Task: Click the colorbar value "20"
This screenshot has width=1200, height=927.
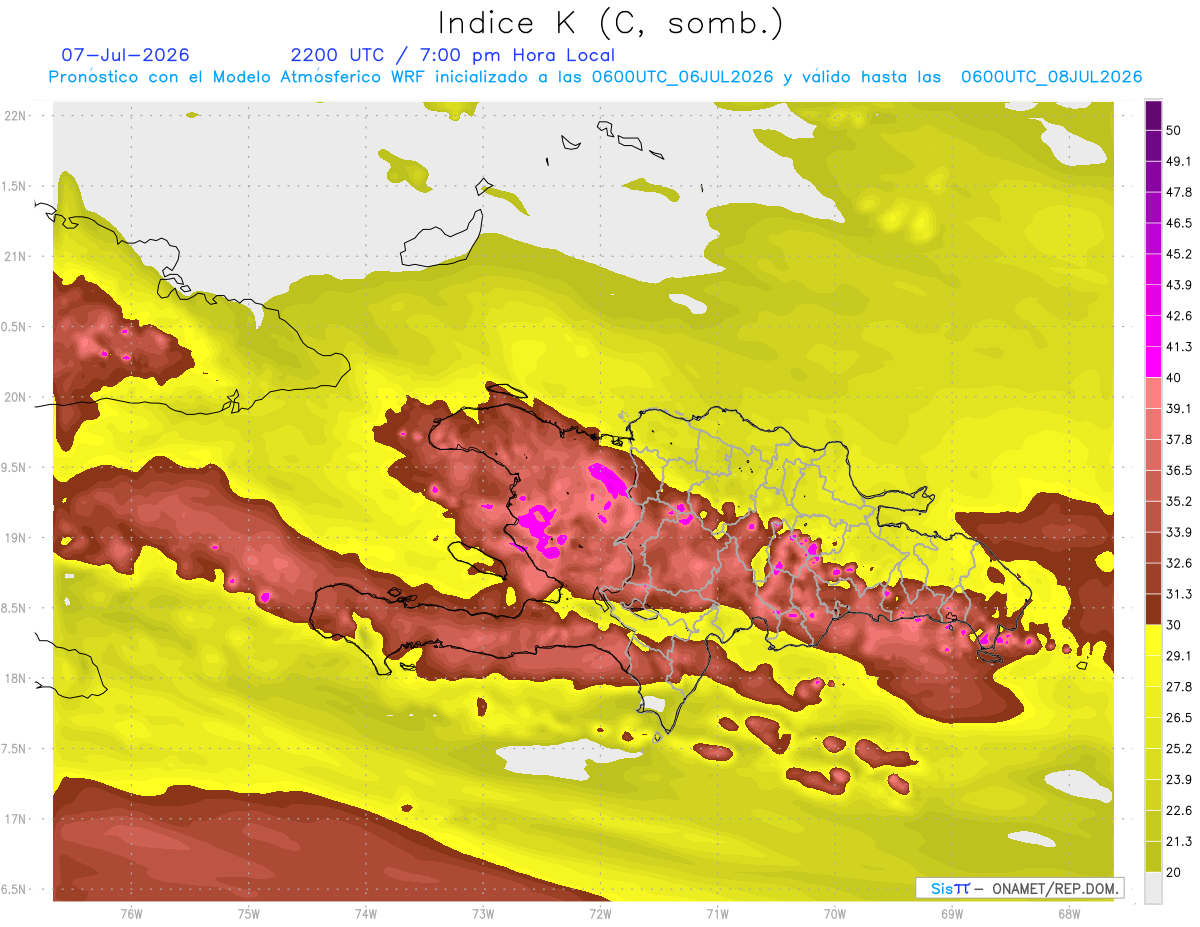Action: tap(1174, 872)
